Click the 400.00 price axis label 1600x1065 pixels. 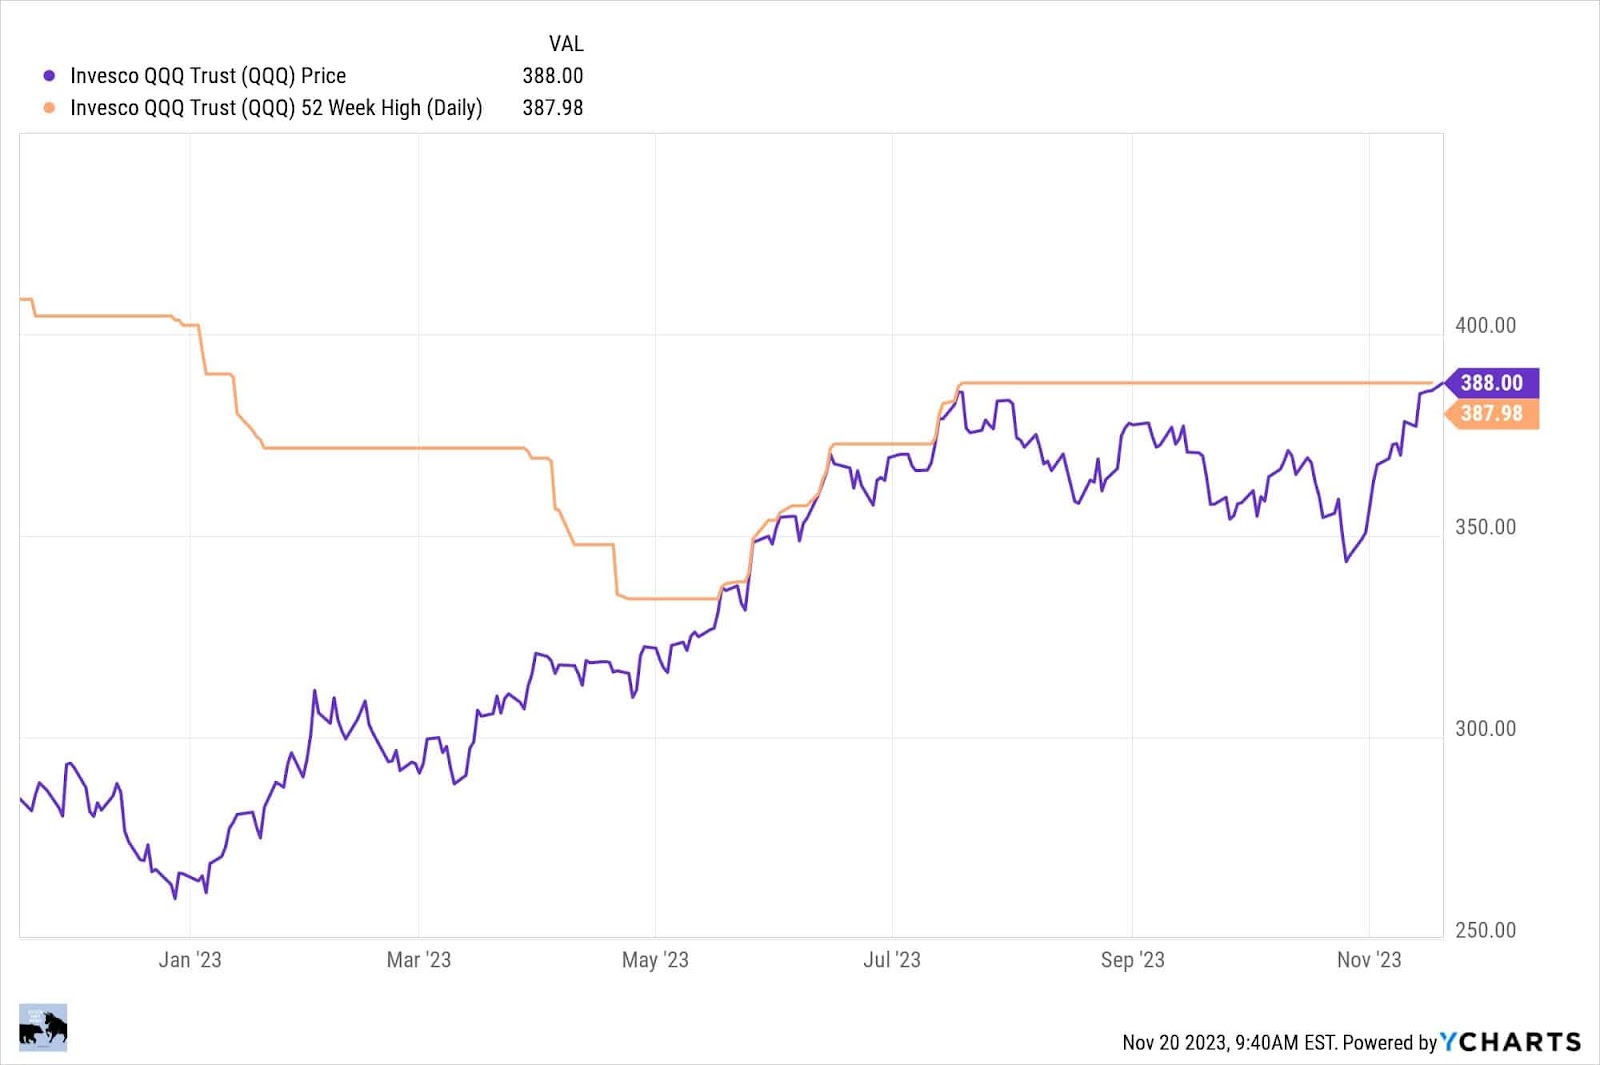(x=1485, y=326)
